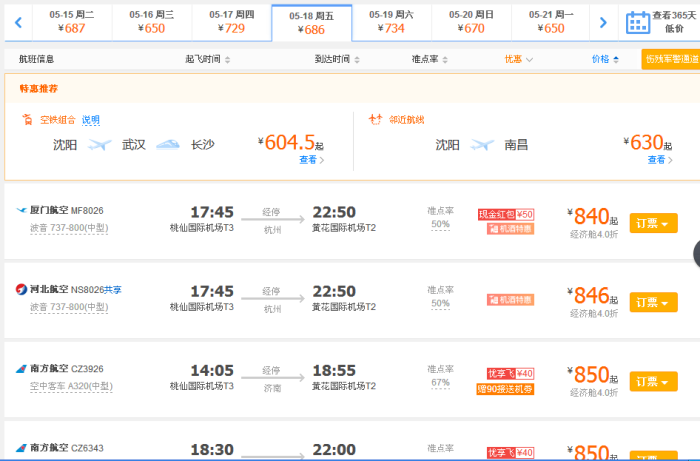
Task: Click the next dates right arrow
Action: 602,22
